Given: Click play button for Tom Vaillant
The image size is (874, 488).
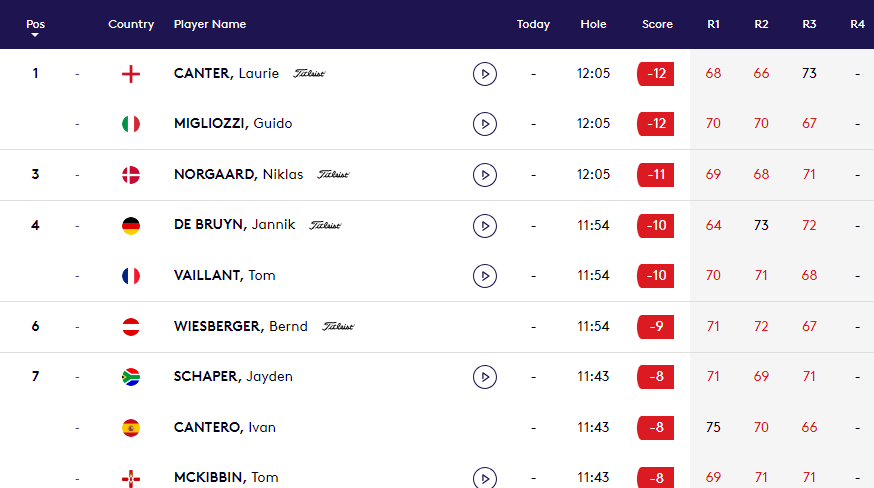Looking at the screenshot, I should (x=484, y=276).
